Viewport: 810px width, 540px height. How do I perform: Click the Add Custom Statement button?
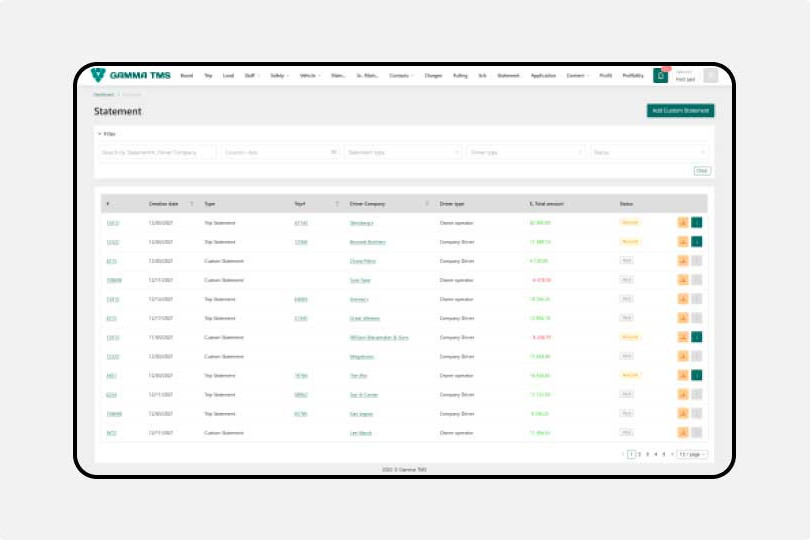pos(680,110)
